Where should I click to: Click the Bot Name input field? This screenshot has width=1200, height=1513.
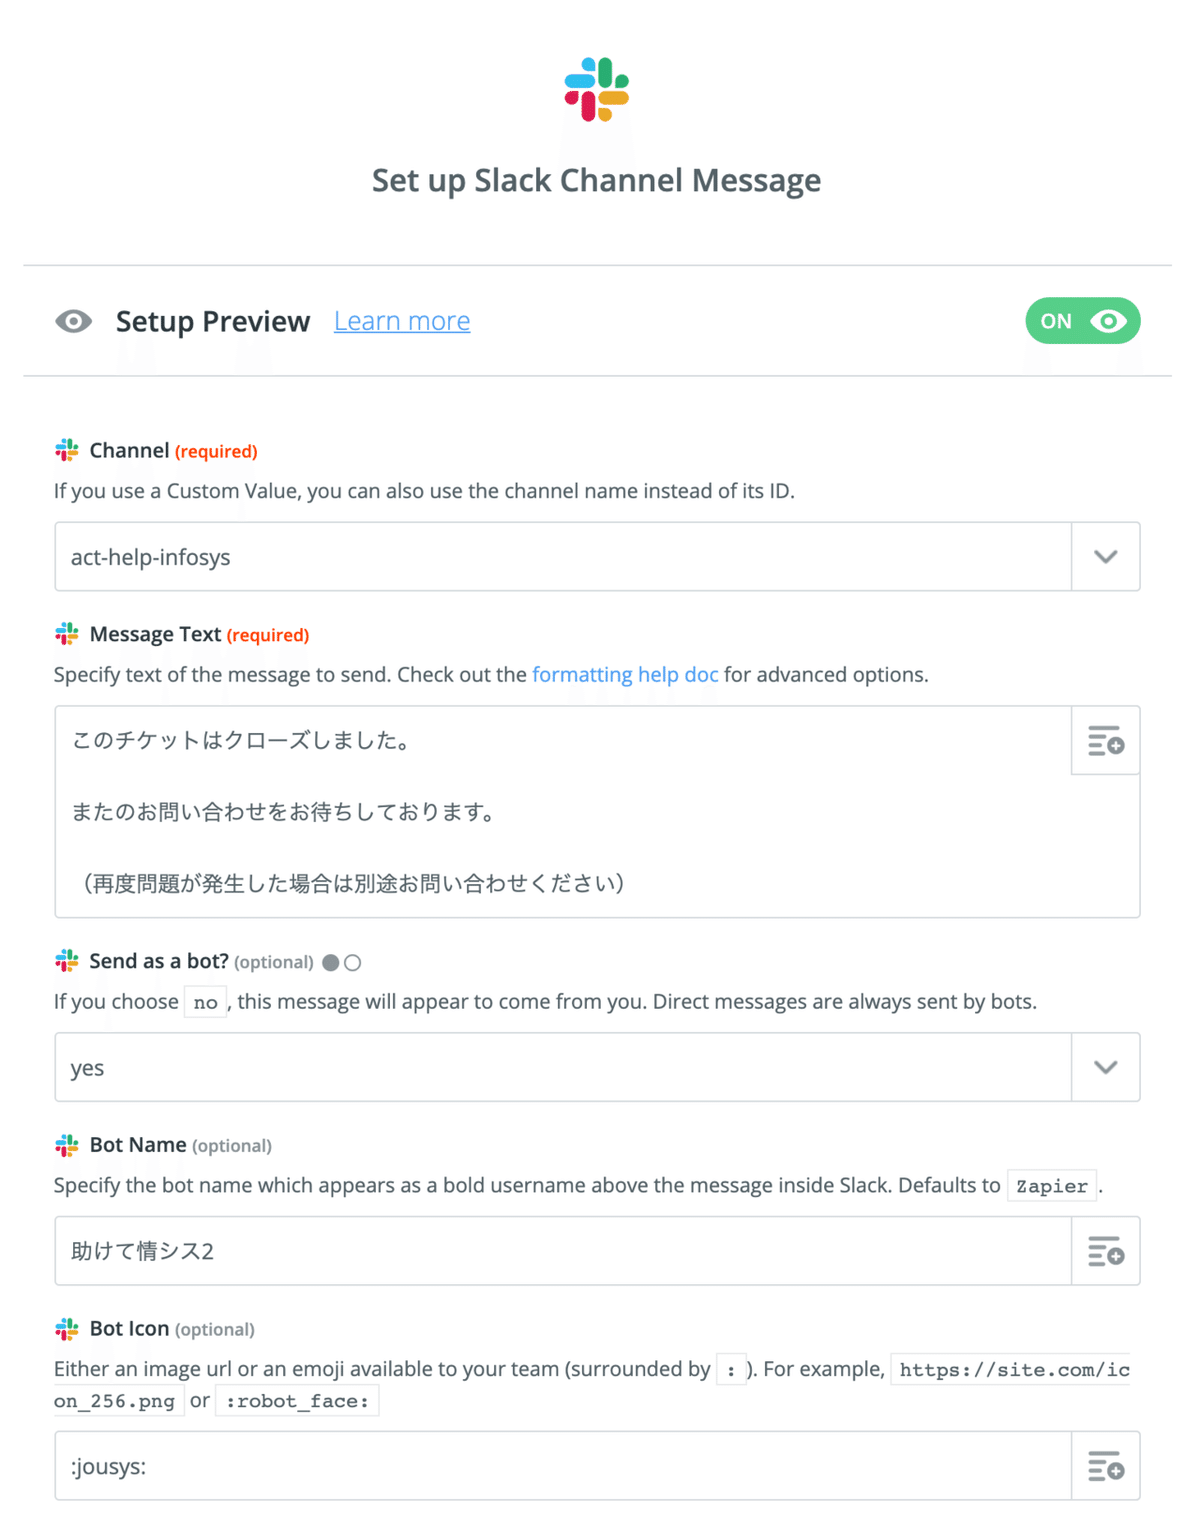[x=562, y=1251]
